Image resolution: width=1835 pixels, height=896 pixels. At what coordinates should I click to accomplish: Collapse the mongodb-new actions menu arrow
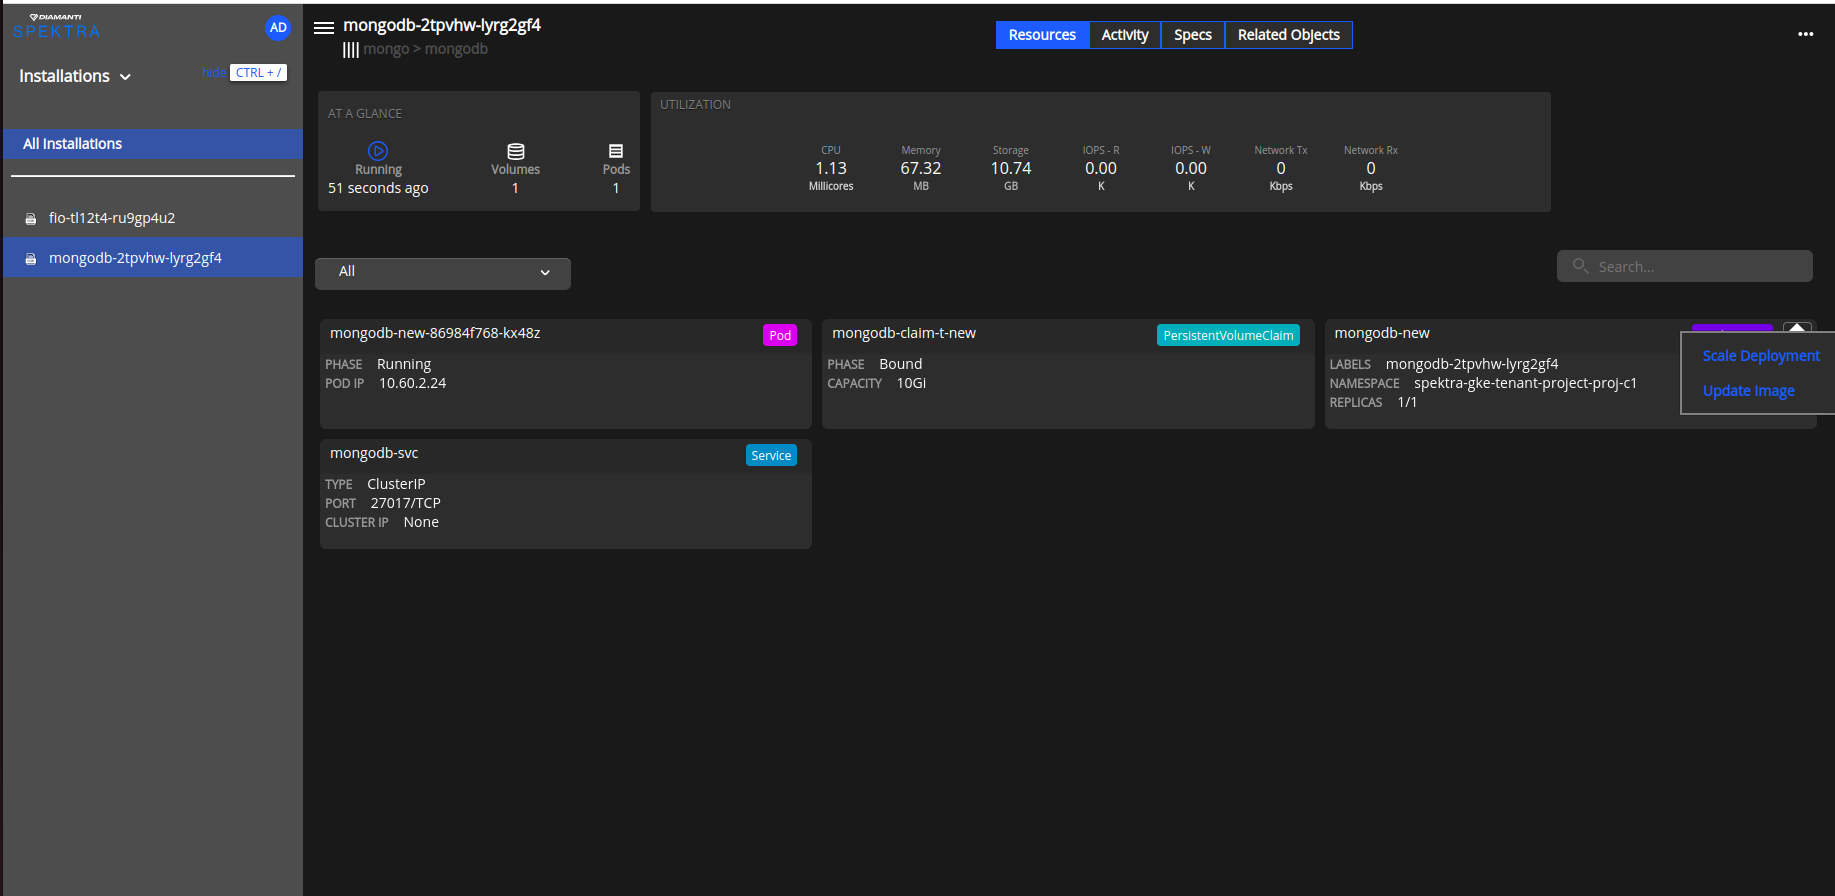1797,327
